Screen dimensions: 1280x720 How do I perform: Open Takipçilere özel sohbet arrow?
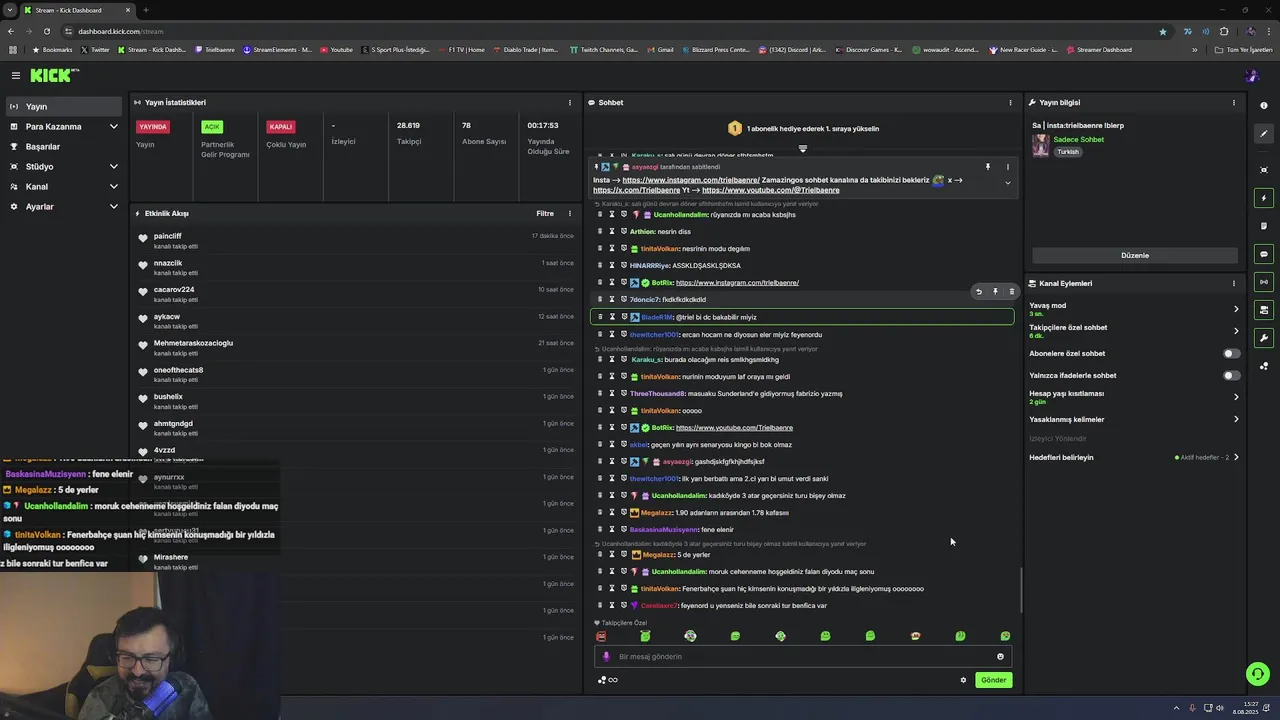click(x=1236, y=331)
